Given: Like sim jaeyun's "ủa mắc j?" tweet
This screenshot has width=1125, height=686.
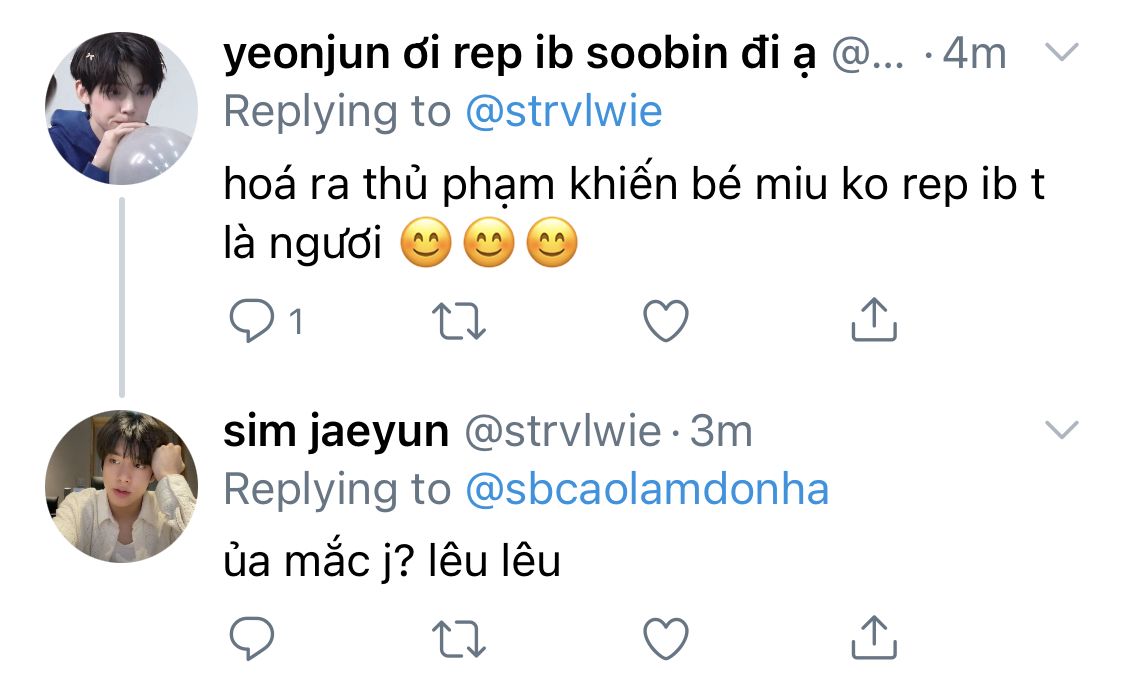Looking at the screenshot, I should coord(665,636).
